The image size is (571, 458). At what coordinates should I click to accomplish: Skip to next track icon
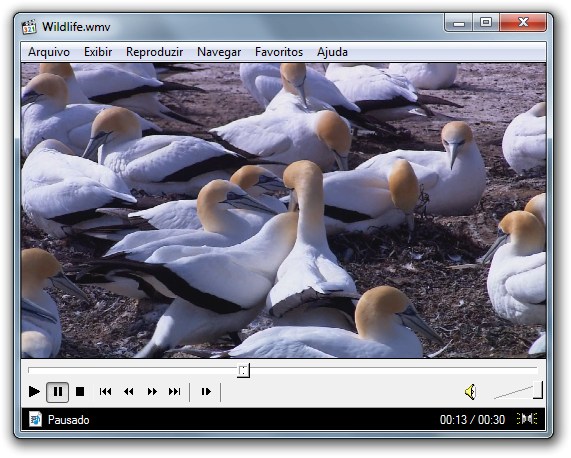tap(174, 392)
